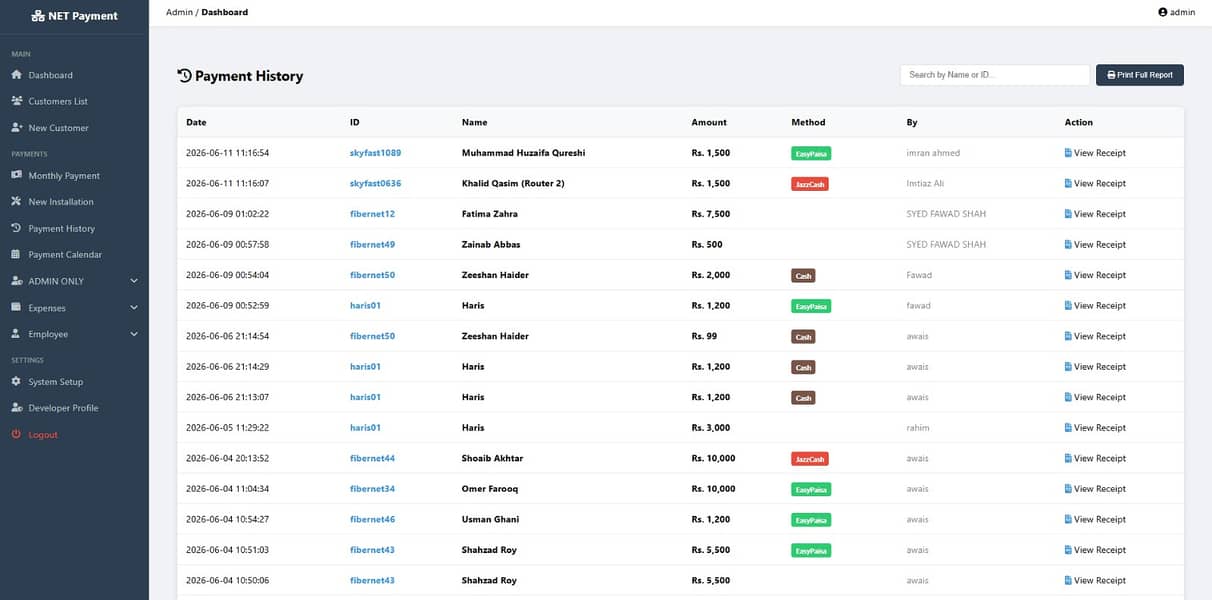Click the name Imtiaz Ali in By column
This screenshot has width=1212, height=600.
click(x=926, y=184)
